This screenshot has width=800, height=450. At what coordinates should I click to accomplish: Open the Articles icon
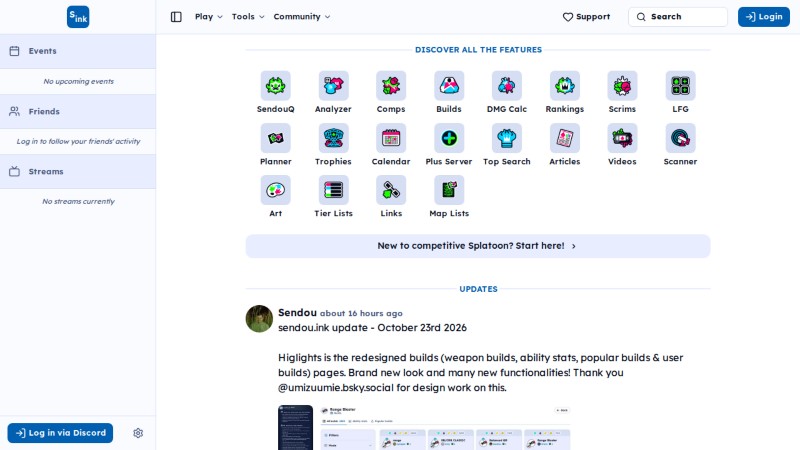tap(565, 138)
